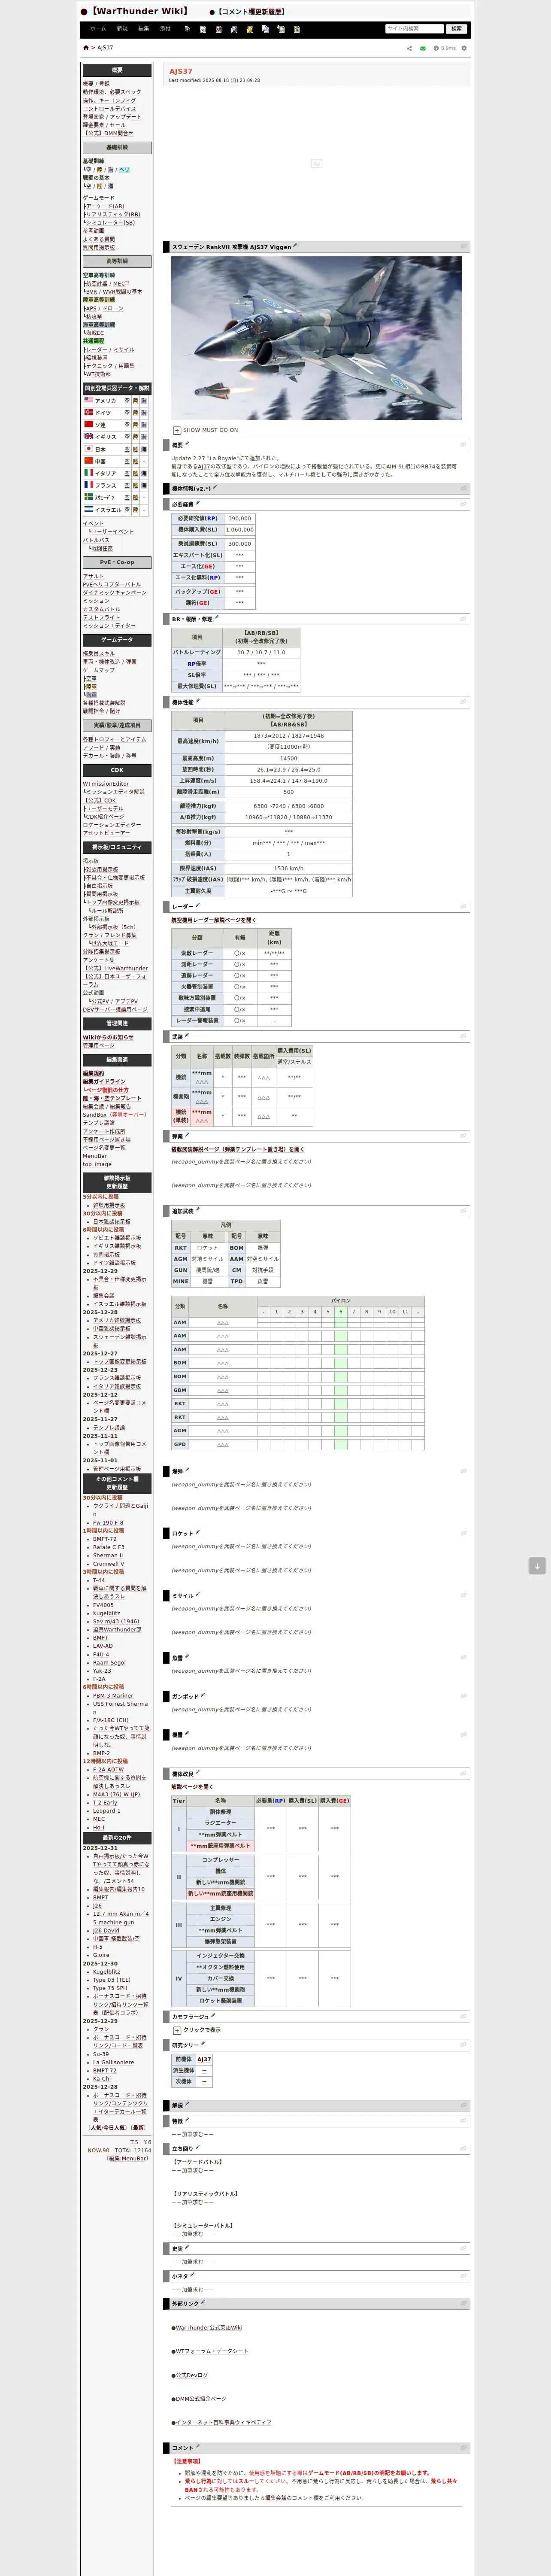Image resolution: width=551 pixels, height=2576 pixels.
Task: Click the home icon in the breadcrumb
Action: pyautogui.click(x=86, y=48)
